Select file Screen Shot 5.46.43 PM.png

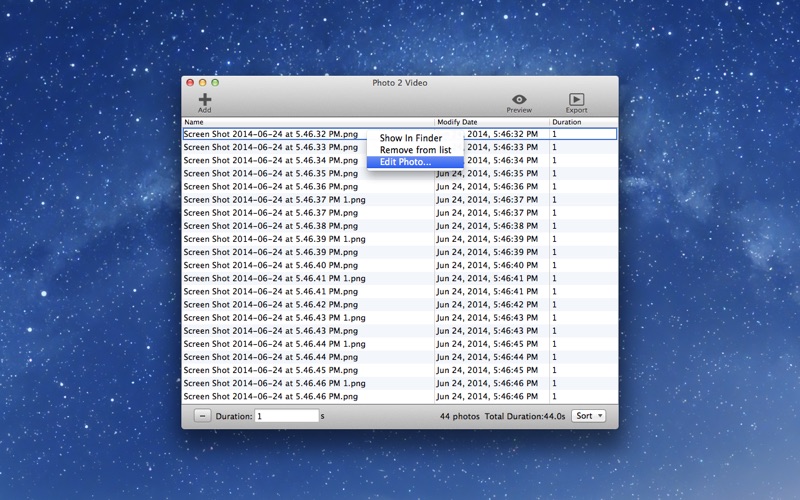pyautogui.click(x=271, y=331)
